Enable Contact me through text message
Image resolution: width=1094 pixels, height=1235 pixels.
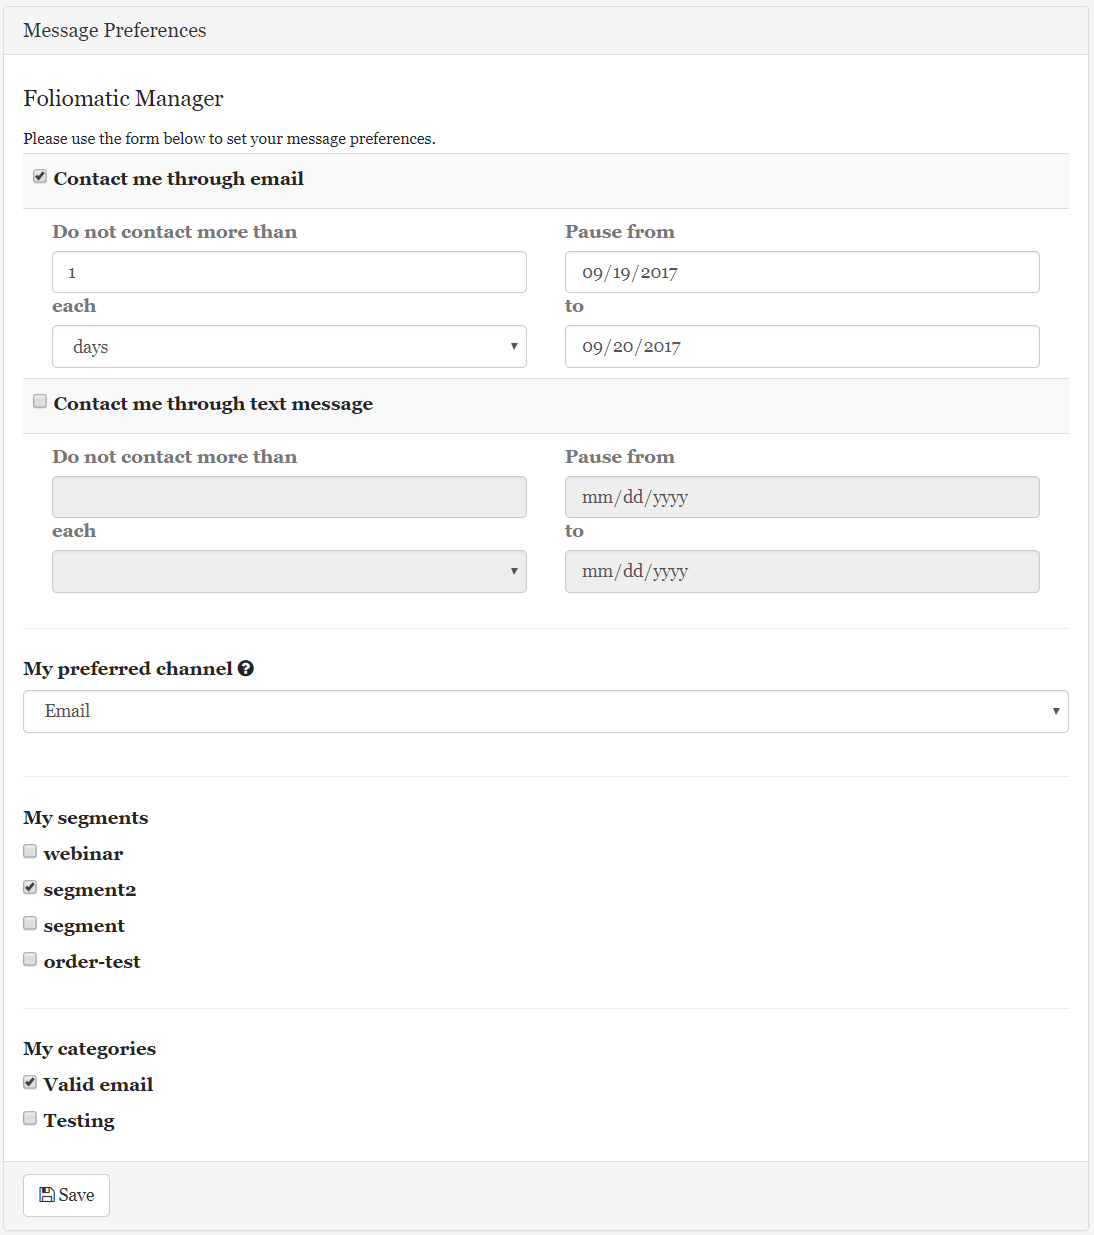(39, 400)
